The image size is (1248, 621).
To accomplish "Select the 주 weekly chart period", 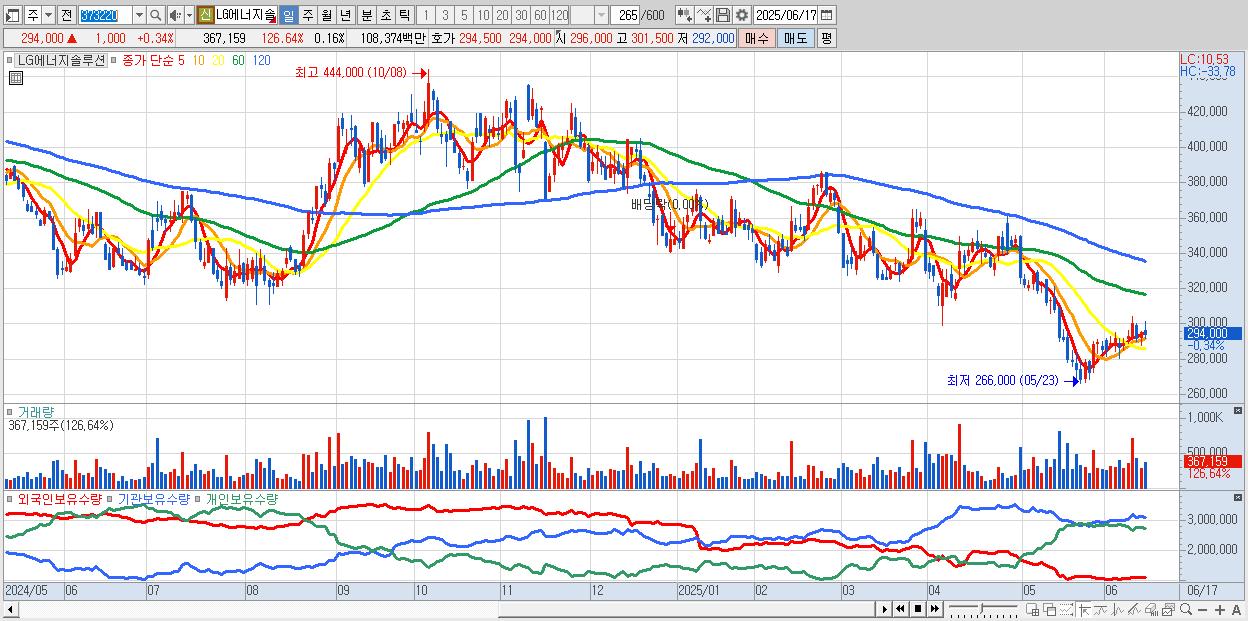I will [307, 15].
